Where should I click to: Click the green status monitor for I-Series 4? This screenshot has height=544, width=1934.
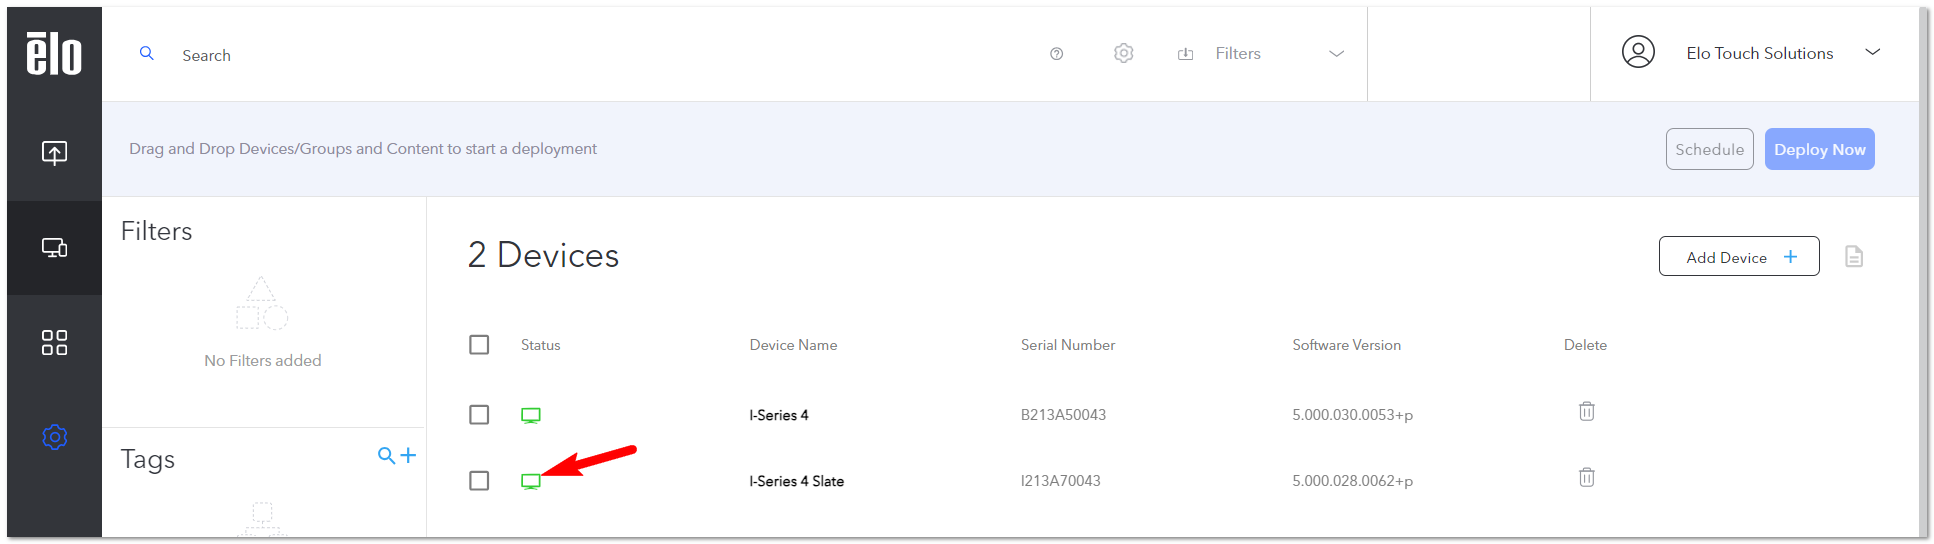pyautogui.click(x=531, y=415)
